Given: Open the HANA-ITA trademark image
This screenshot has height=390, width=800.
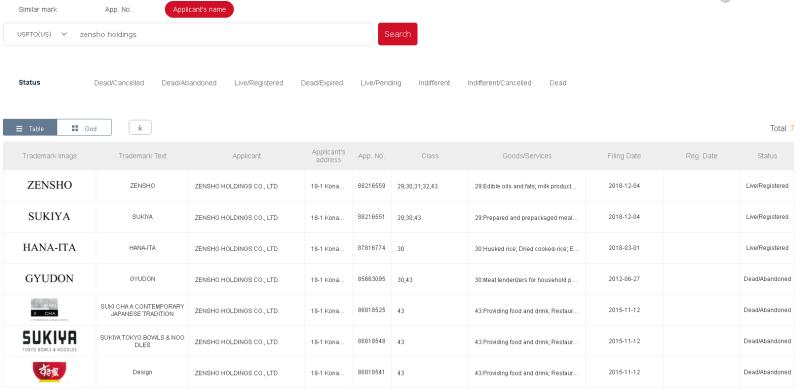Looking at the screenshot, I should click(49, 248).
